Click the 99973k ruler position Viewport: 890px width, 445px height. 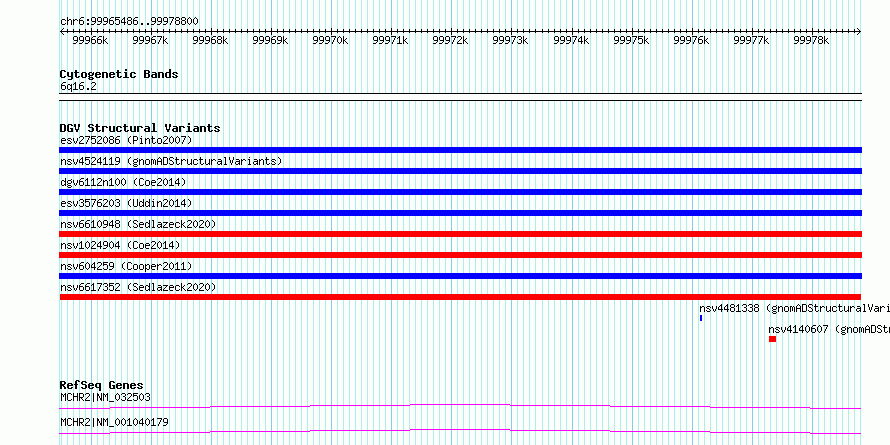pyautogui.click(x=510, y=40)
